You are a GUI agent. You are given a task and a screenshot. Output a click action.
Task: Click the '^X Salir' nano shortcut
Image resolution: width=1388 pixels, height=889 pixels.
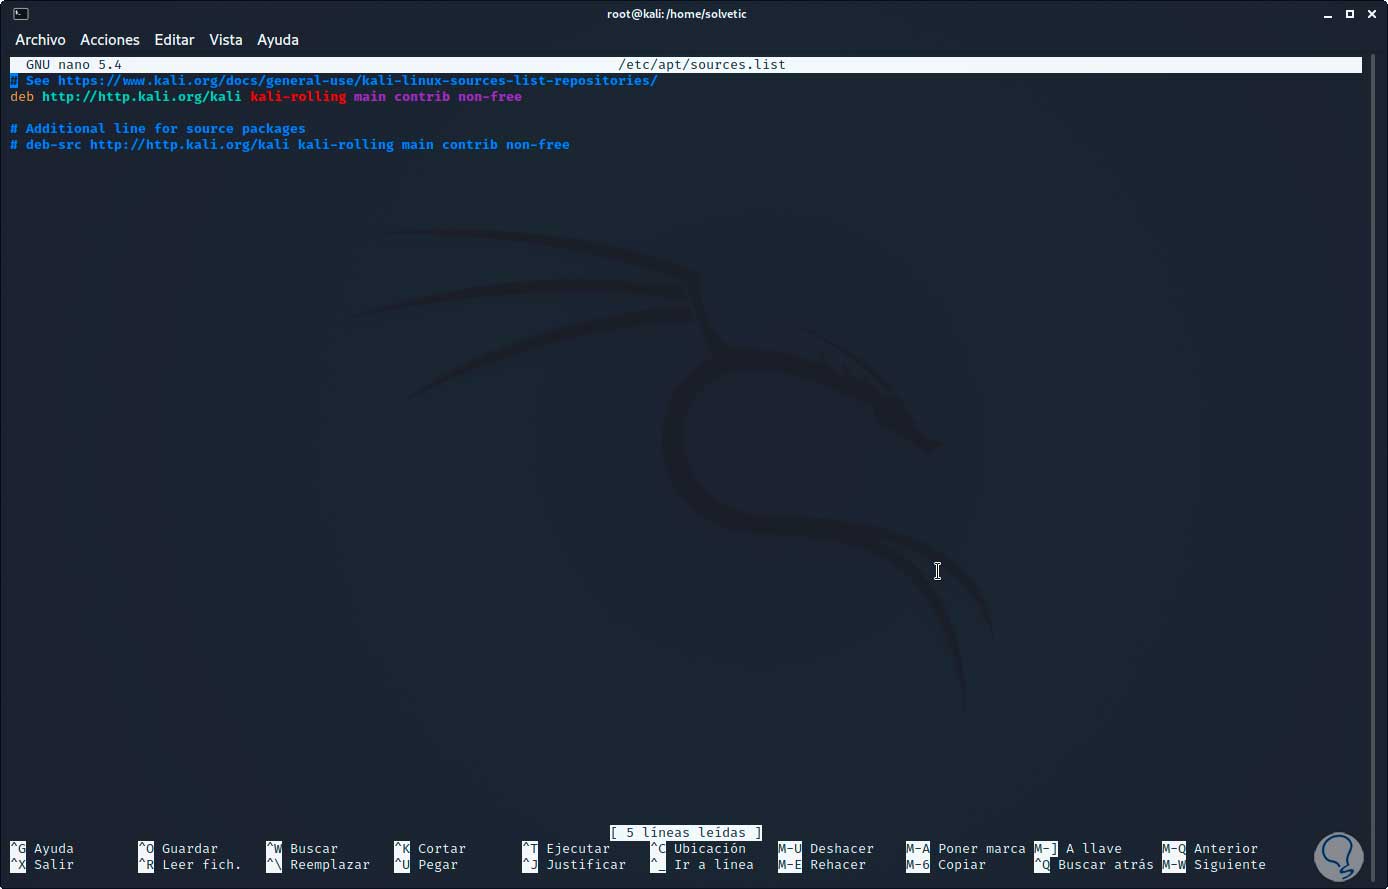[x=42, y=865]
